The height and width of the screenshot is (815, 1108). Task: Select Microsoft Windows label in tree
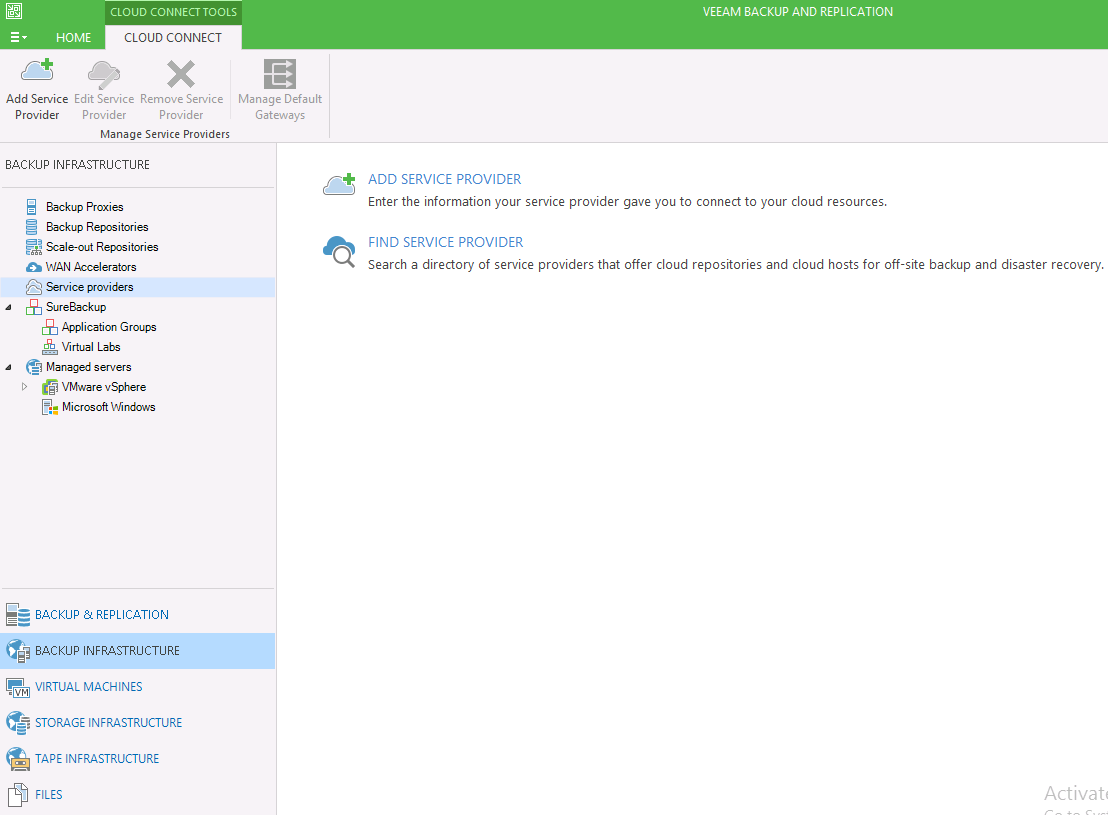pos(109,407)
